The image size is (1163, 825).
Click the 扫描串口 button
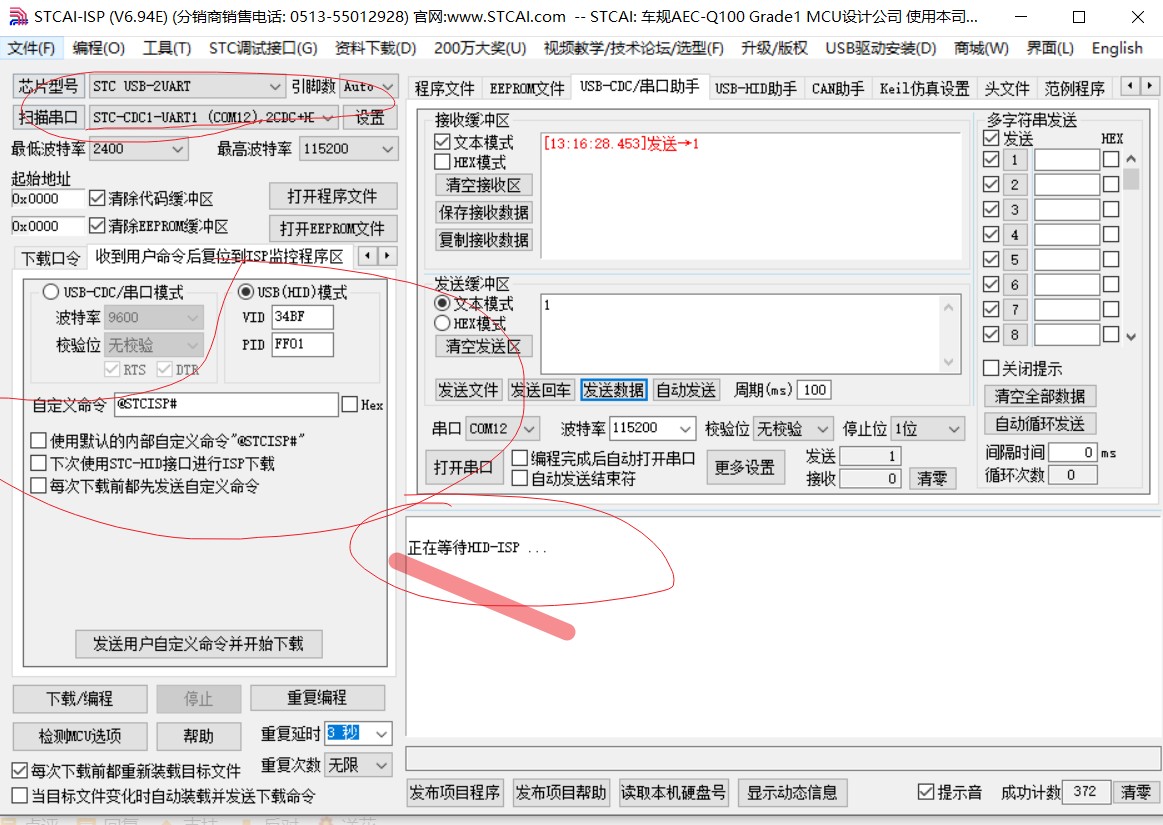[49, 117]
